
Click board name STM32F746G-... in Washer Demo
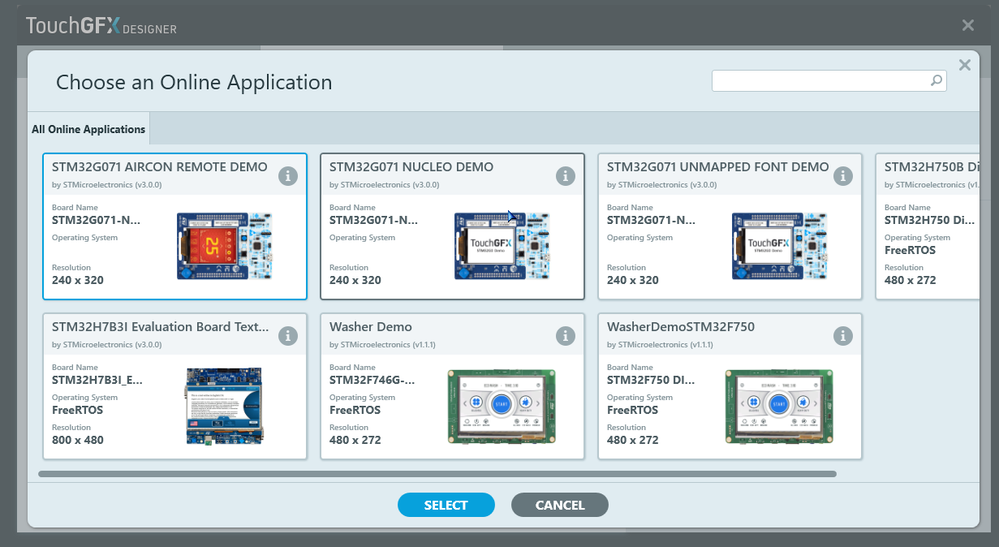click(x=371, y=380)
